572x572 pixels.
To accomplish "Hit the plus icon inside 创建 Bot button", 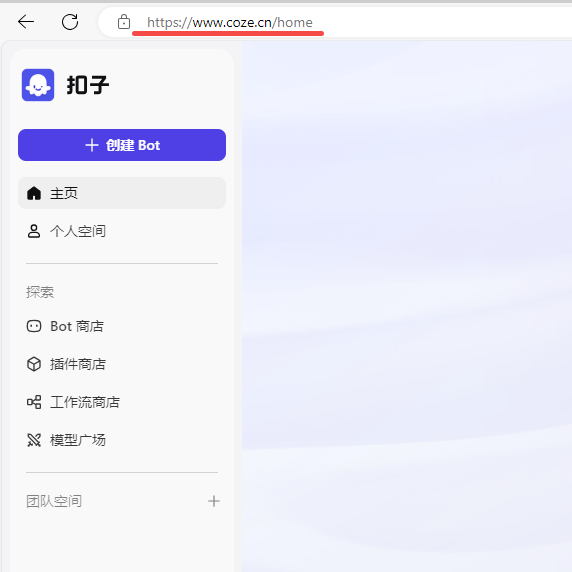I will (x=92, y=145).
